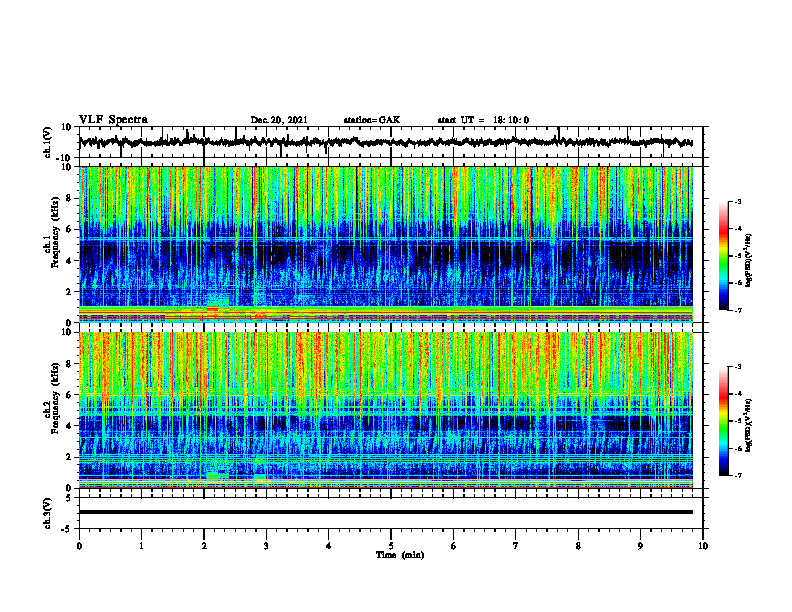This screenshot has width=792, height=612.
Task: Click the time axis tick labeled 2
Action: tap(204, 546)
